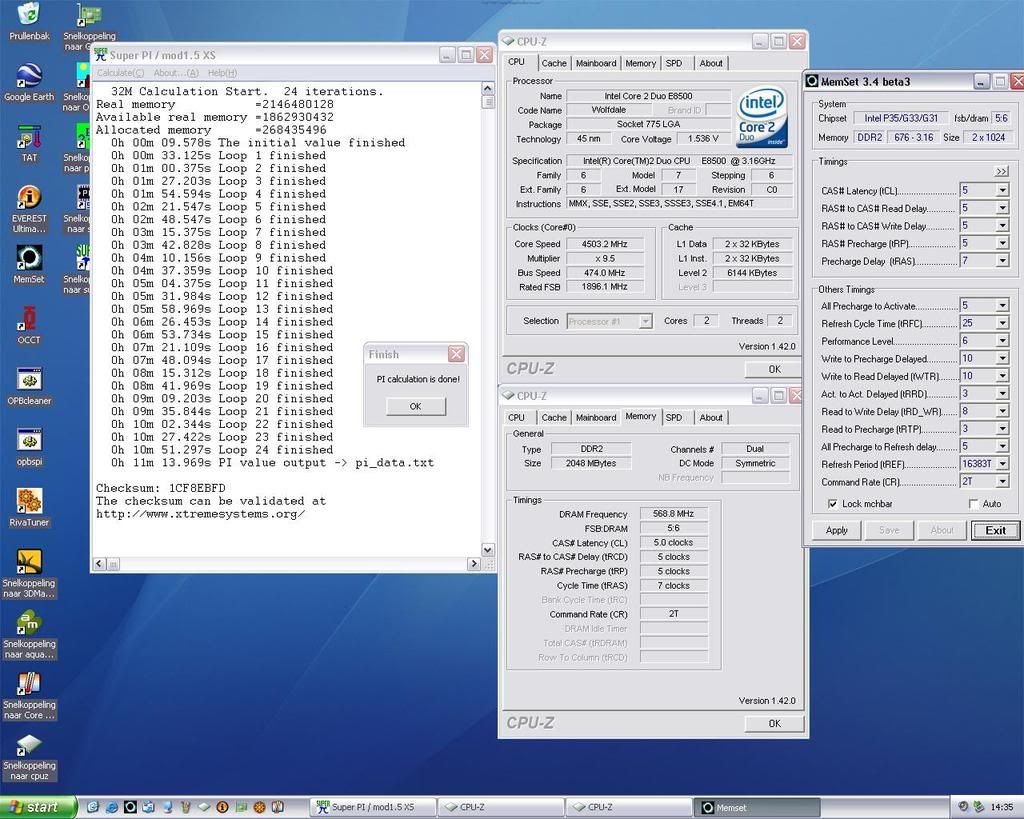
Task: Switch to Mainboard tab in upper CPU-Z
Action: [596, 63]
